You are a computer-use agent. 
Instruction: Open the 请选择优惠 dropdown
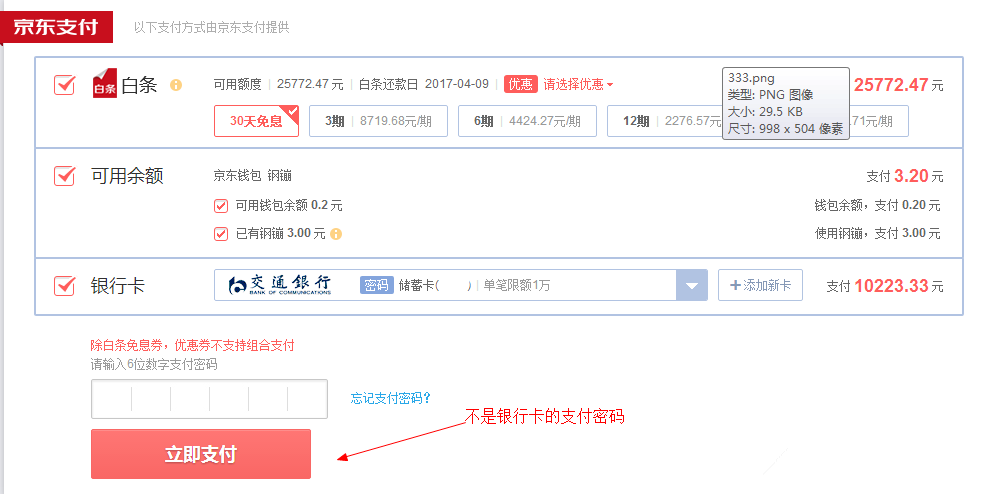point(578,84)
